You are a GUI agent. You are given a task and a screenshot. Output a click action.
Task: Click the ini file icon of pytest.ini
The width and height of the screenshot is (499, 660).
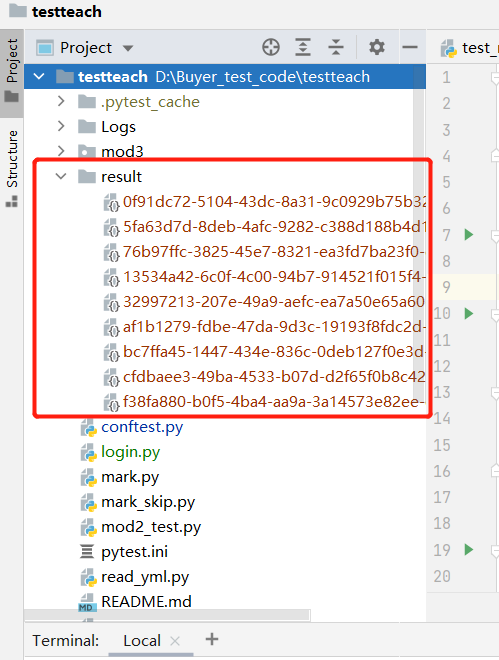pyautogui.click(x=87, y=551)
